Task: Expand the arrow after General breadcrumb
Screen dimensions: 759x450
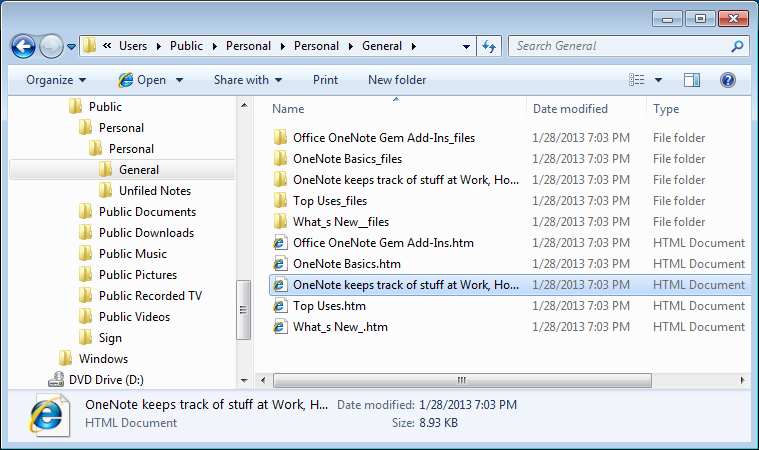Action: tap(414, 46)
